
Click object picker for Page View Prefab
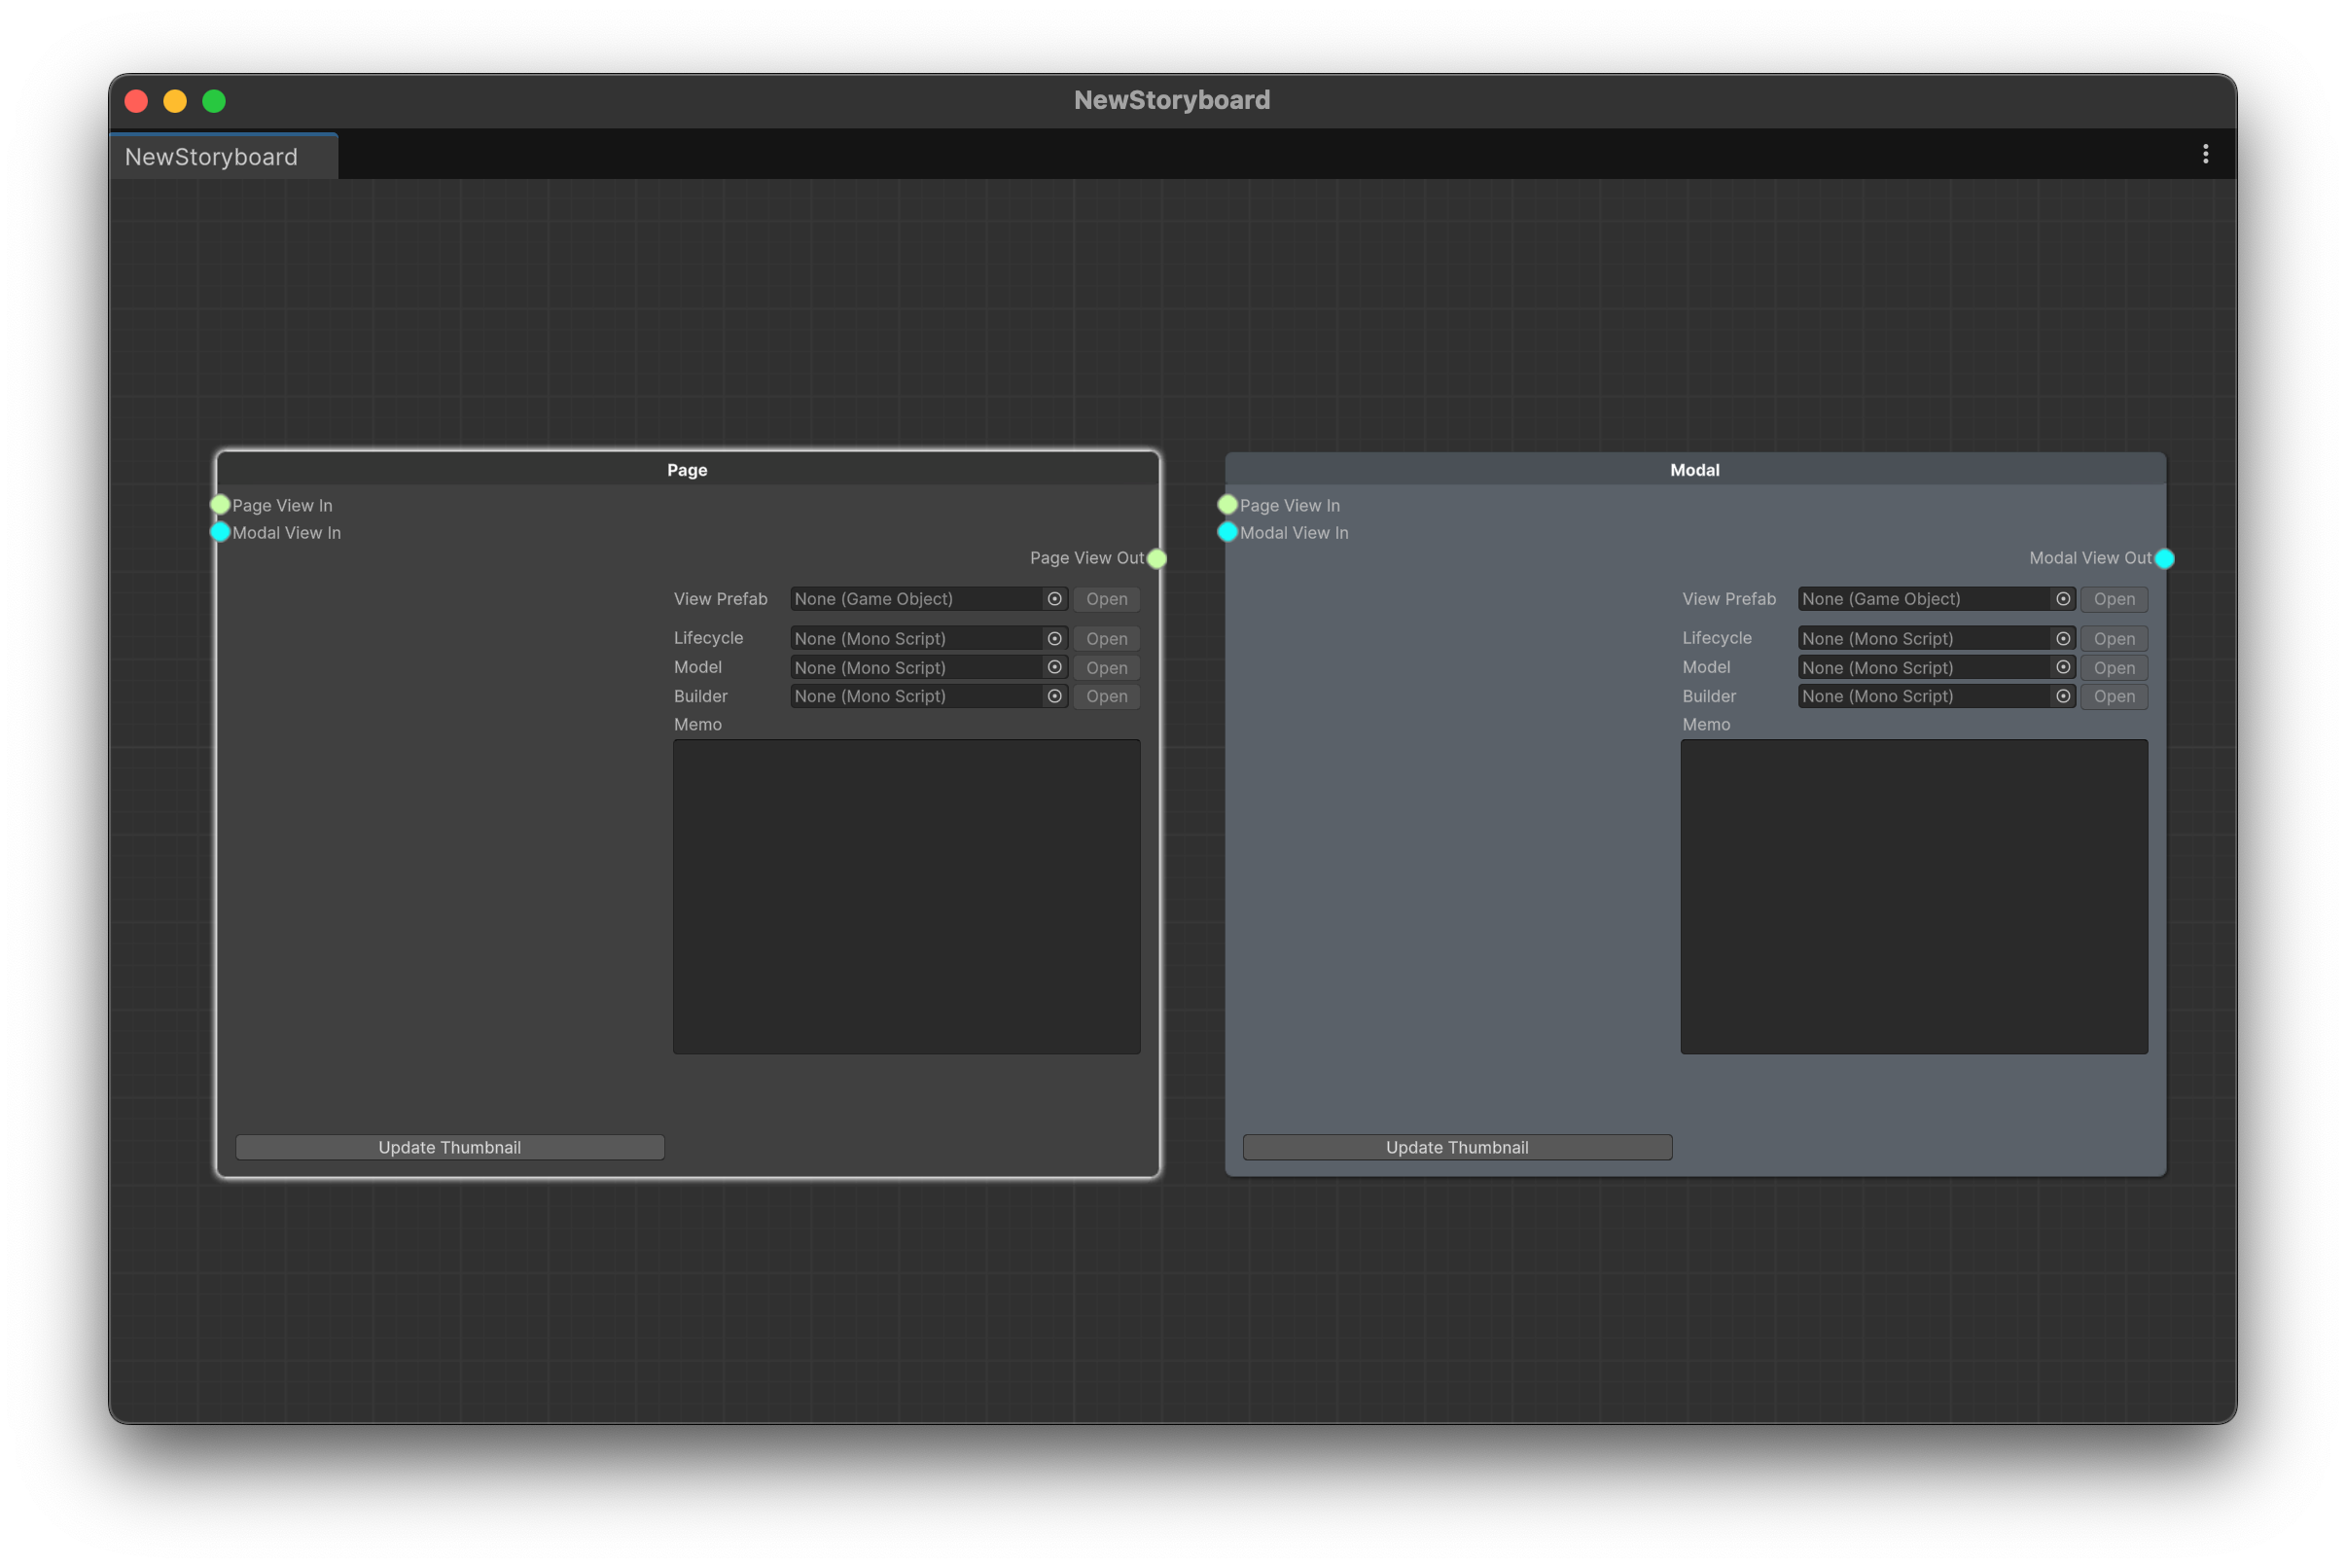[x=1054, y=599]
